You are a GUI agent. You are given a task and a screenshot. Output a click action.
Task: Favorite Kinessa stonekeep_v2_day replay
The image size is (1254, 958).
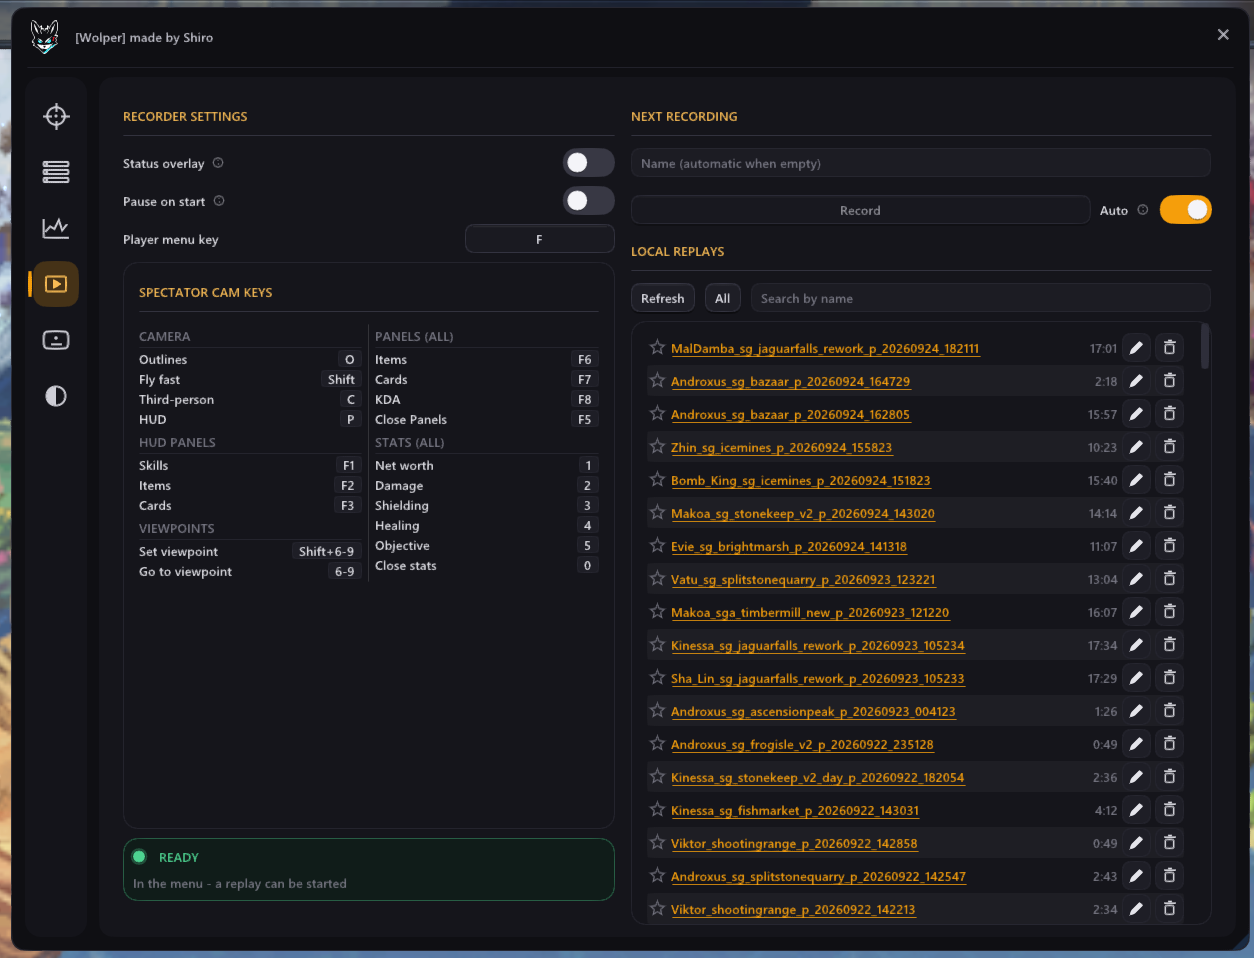[x=657, y=776]
